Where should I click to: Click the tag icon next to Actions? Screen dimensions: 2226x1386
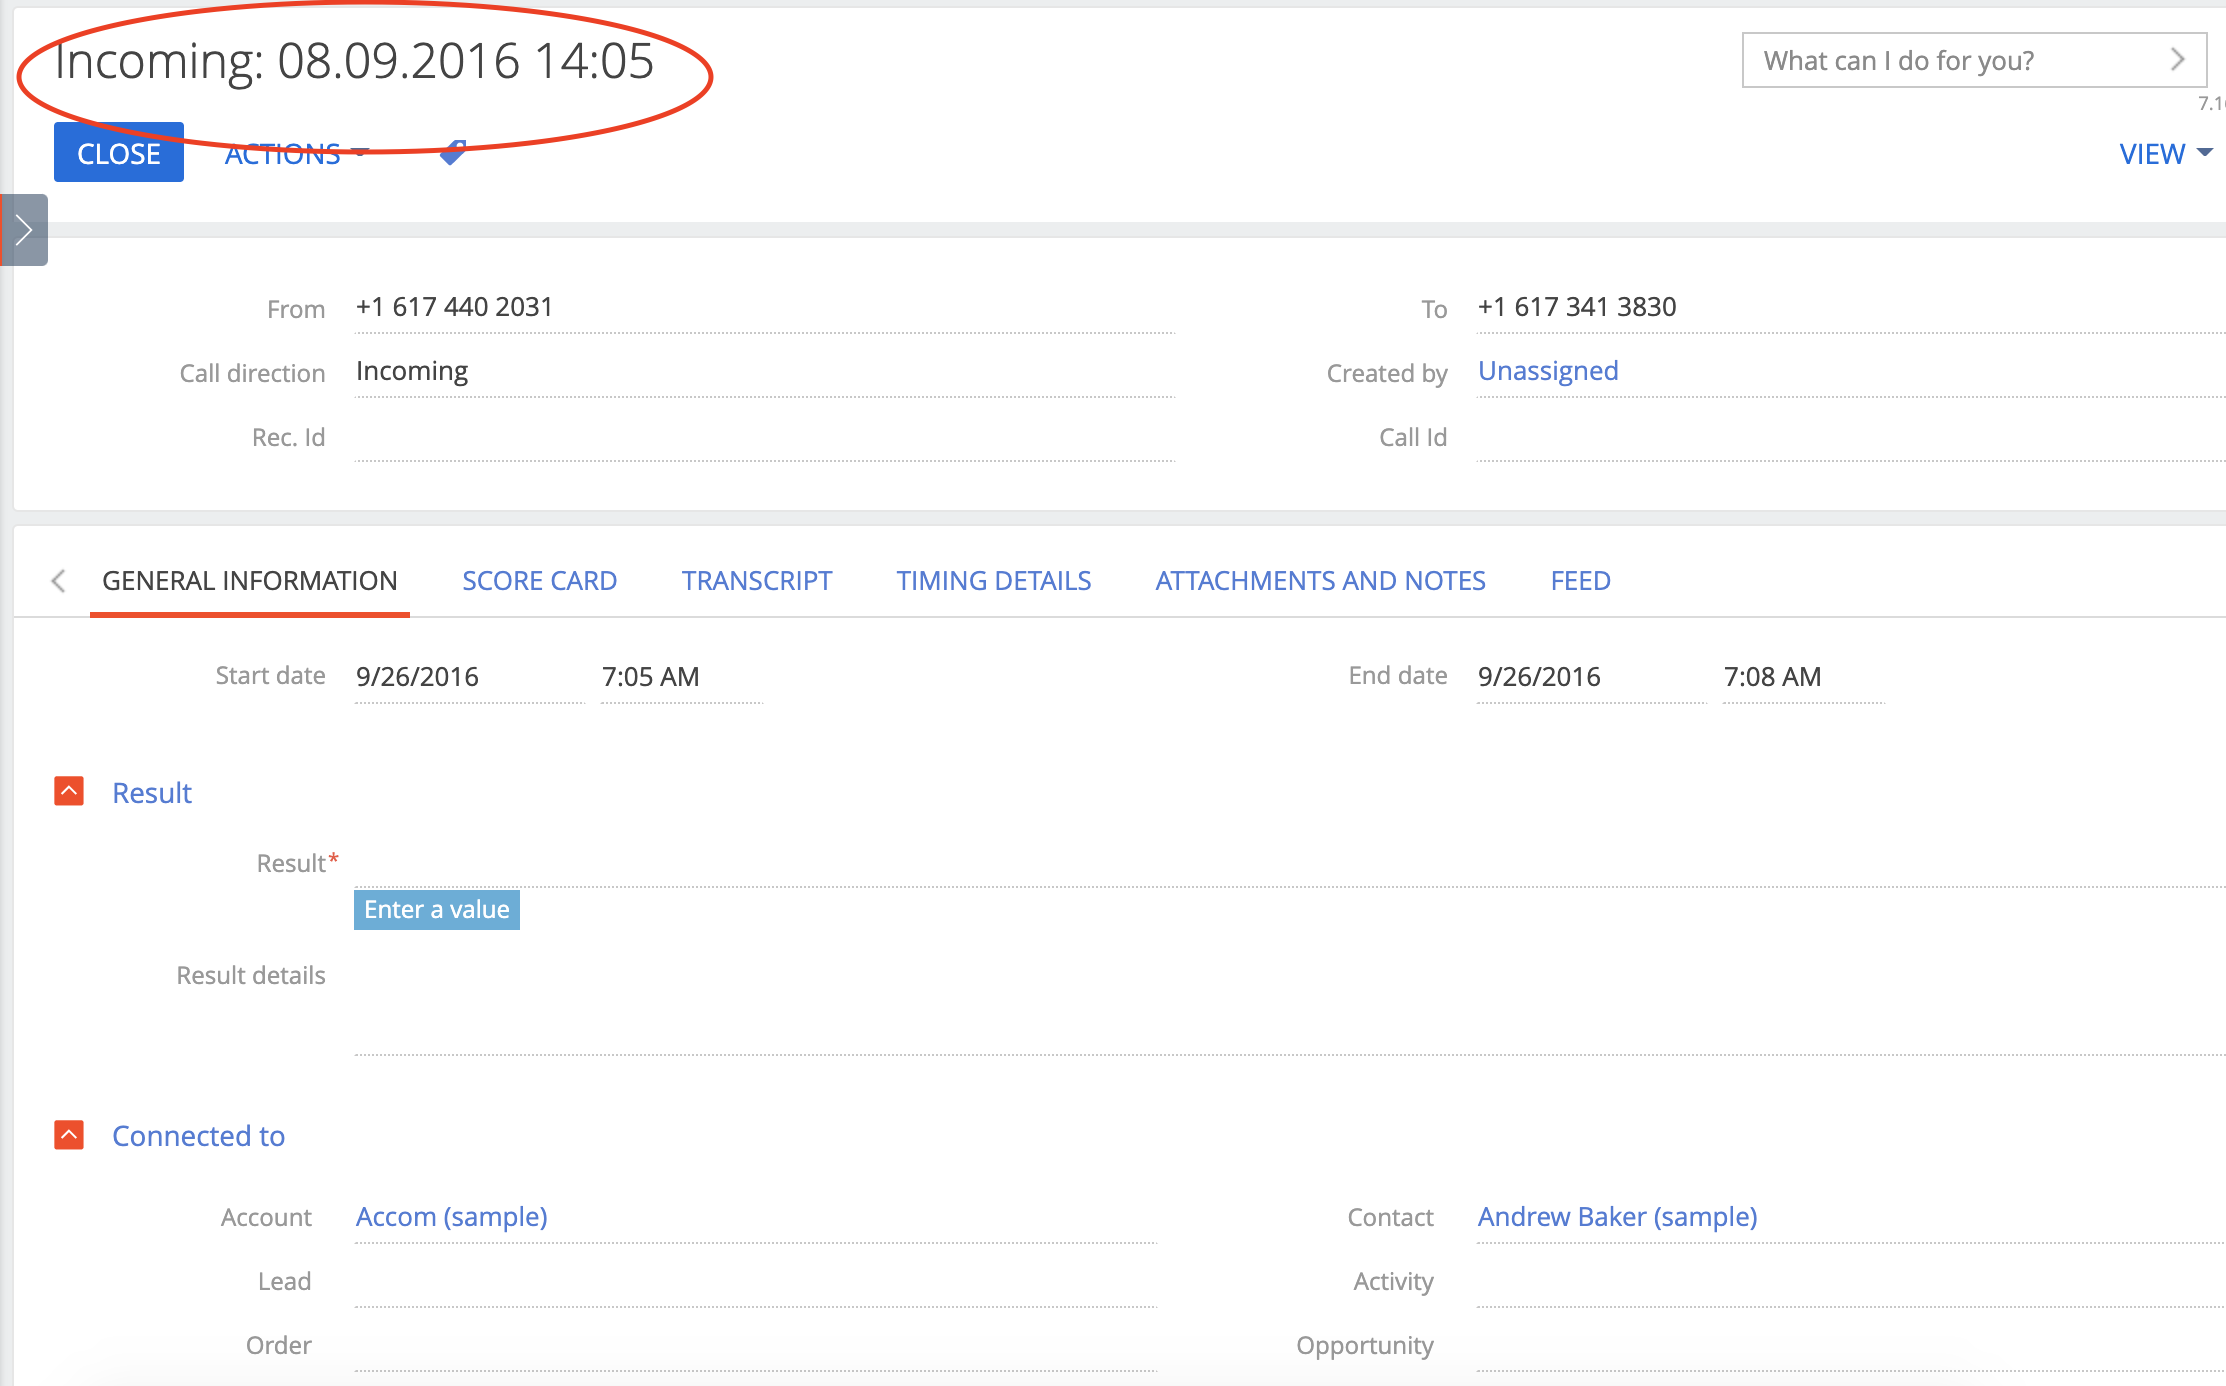[453, 152]
